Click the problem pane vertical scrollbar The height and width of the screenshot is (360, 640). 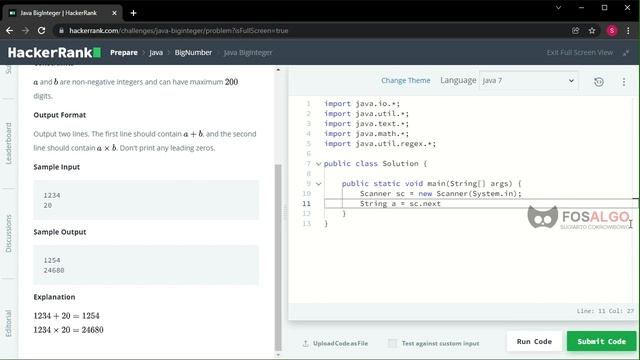(278, 257)
